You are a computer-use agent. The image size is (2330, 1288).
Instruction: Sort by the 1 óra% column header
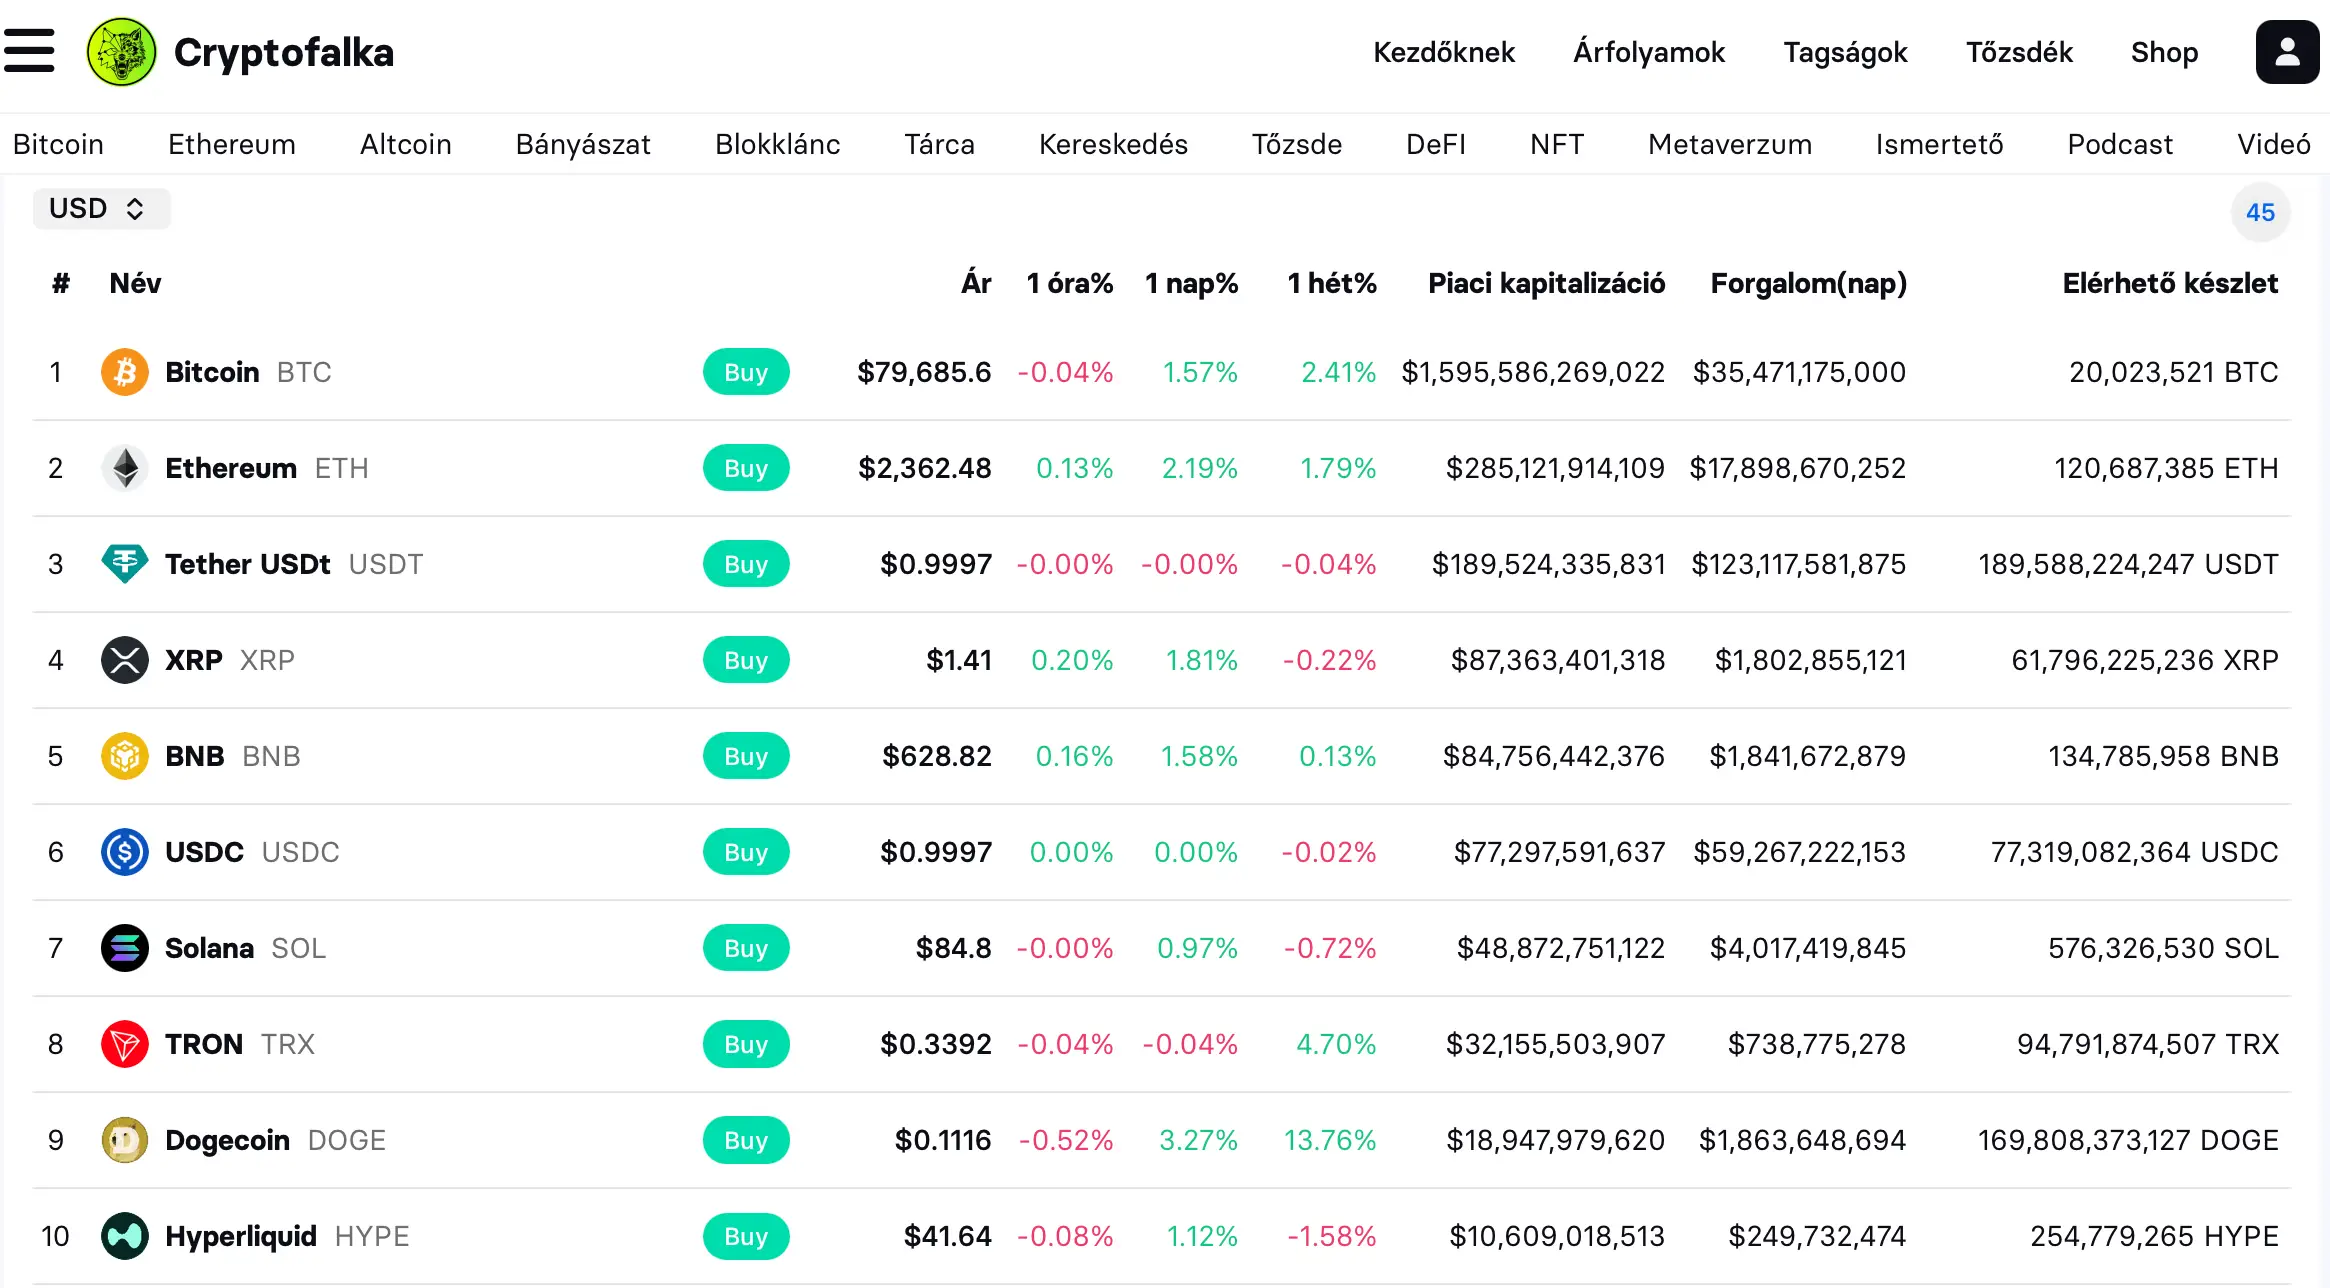point(1070,283)
